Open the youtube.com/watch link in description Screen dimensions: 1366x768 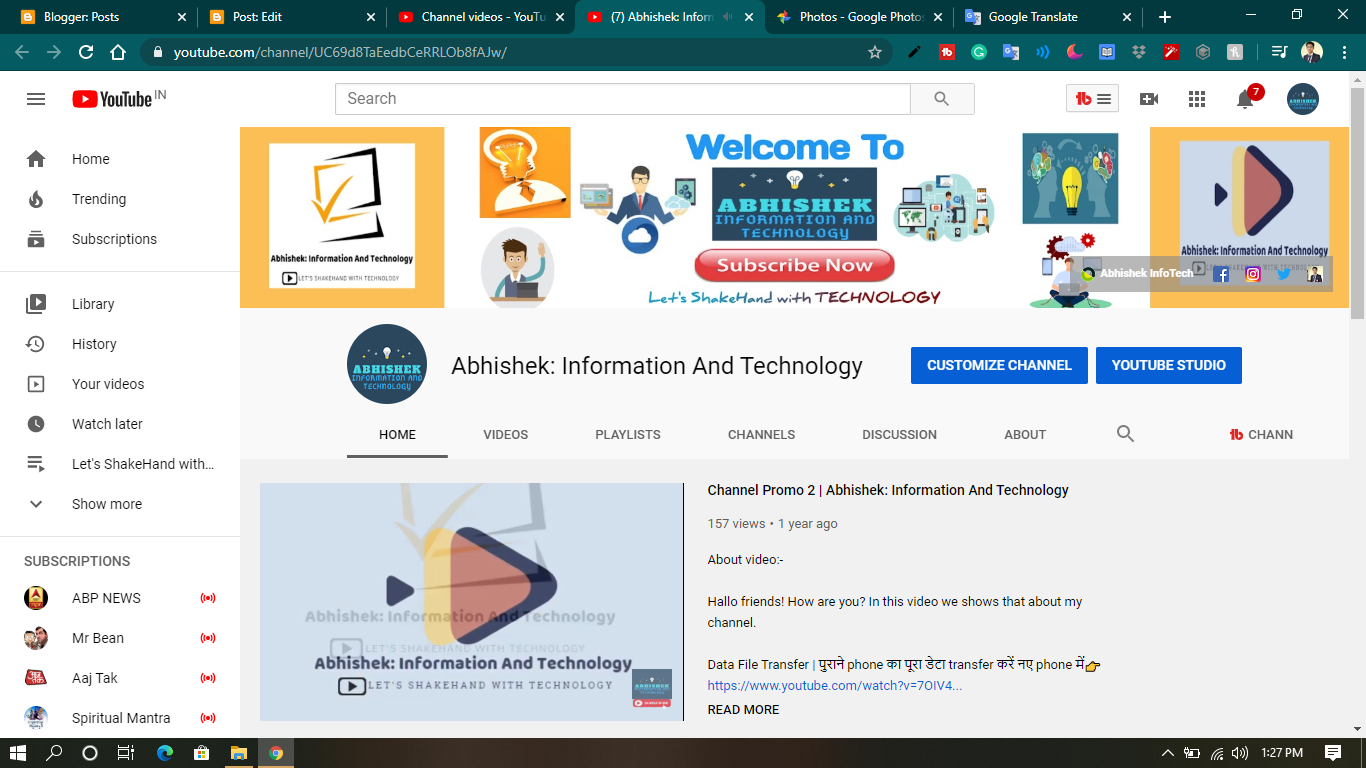point(835,686)
